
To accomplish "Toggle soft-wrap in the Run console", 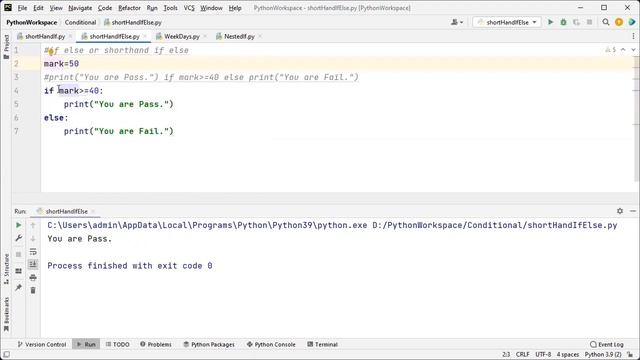I will pos(33,251).
